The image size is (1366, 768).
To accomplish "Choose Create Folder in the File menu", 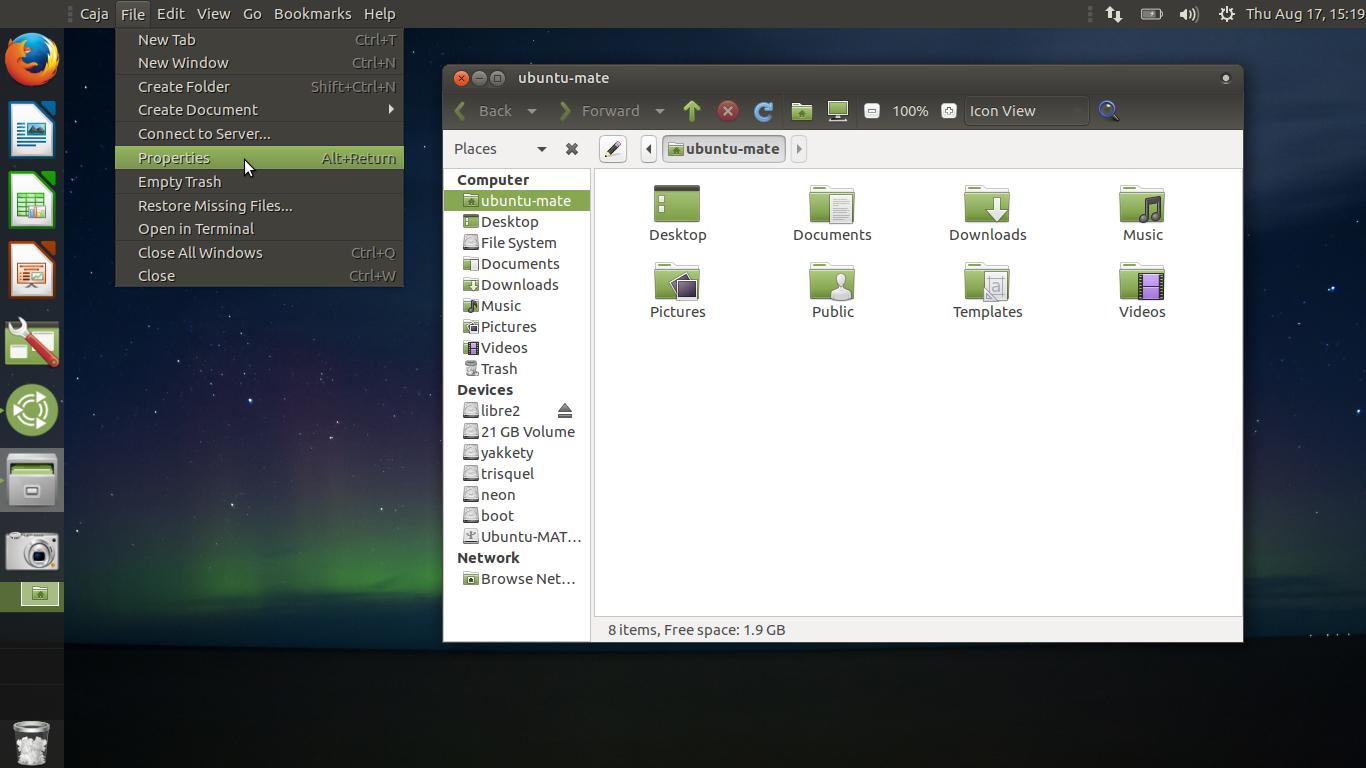I will point(260,87).
